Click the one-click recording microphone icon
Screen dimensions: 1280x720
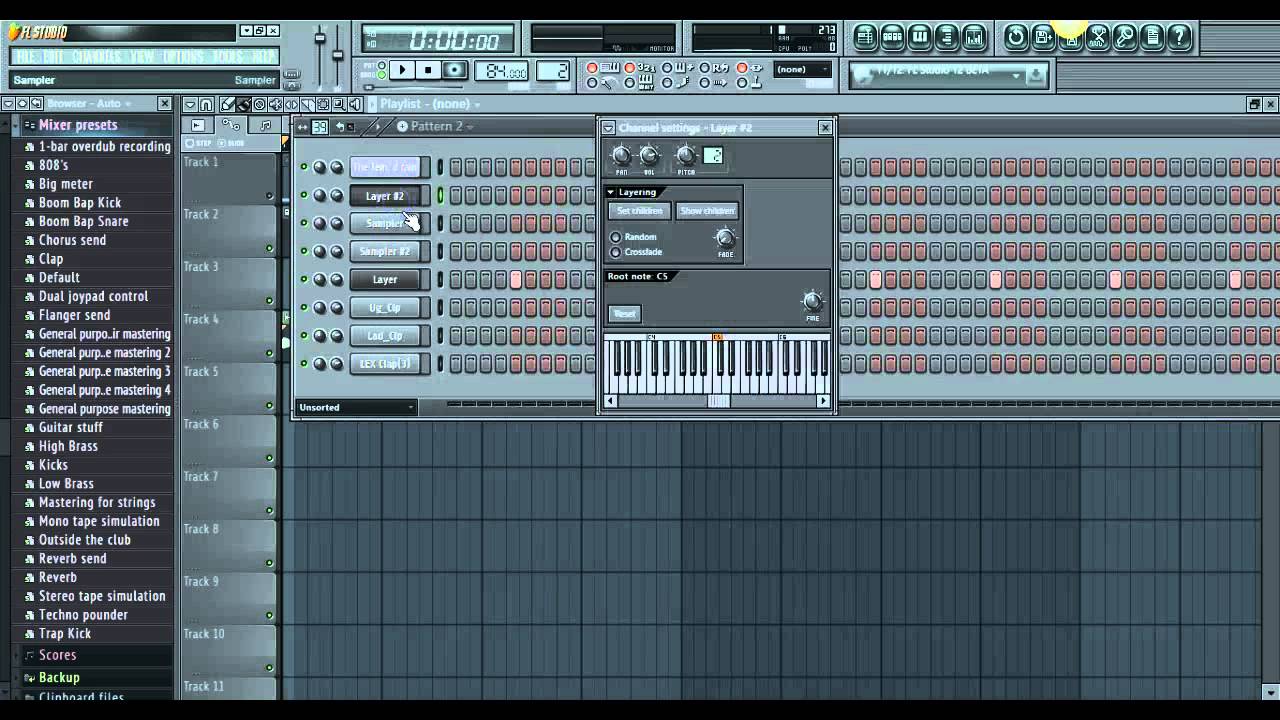pyautogui.click(x=1125, y=38)
